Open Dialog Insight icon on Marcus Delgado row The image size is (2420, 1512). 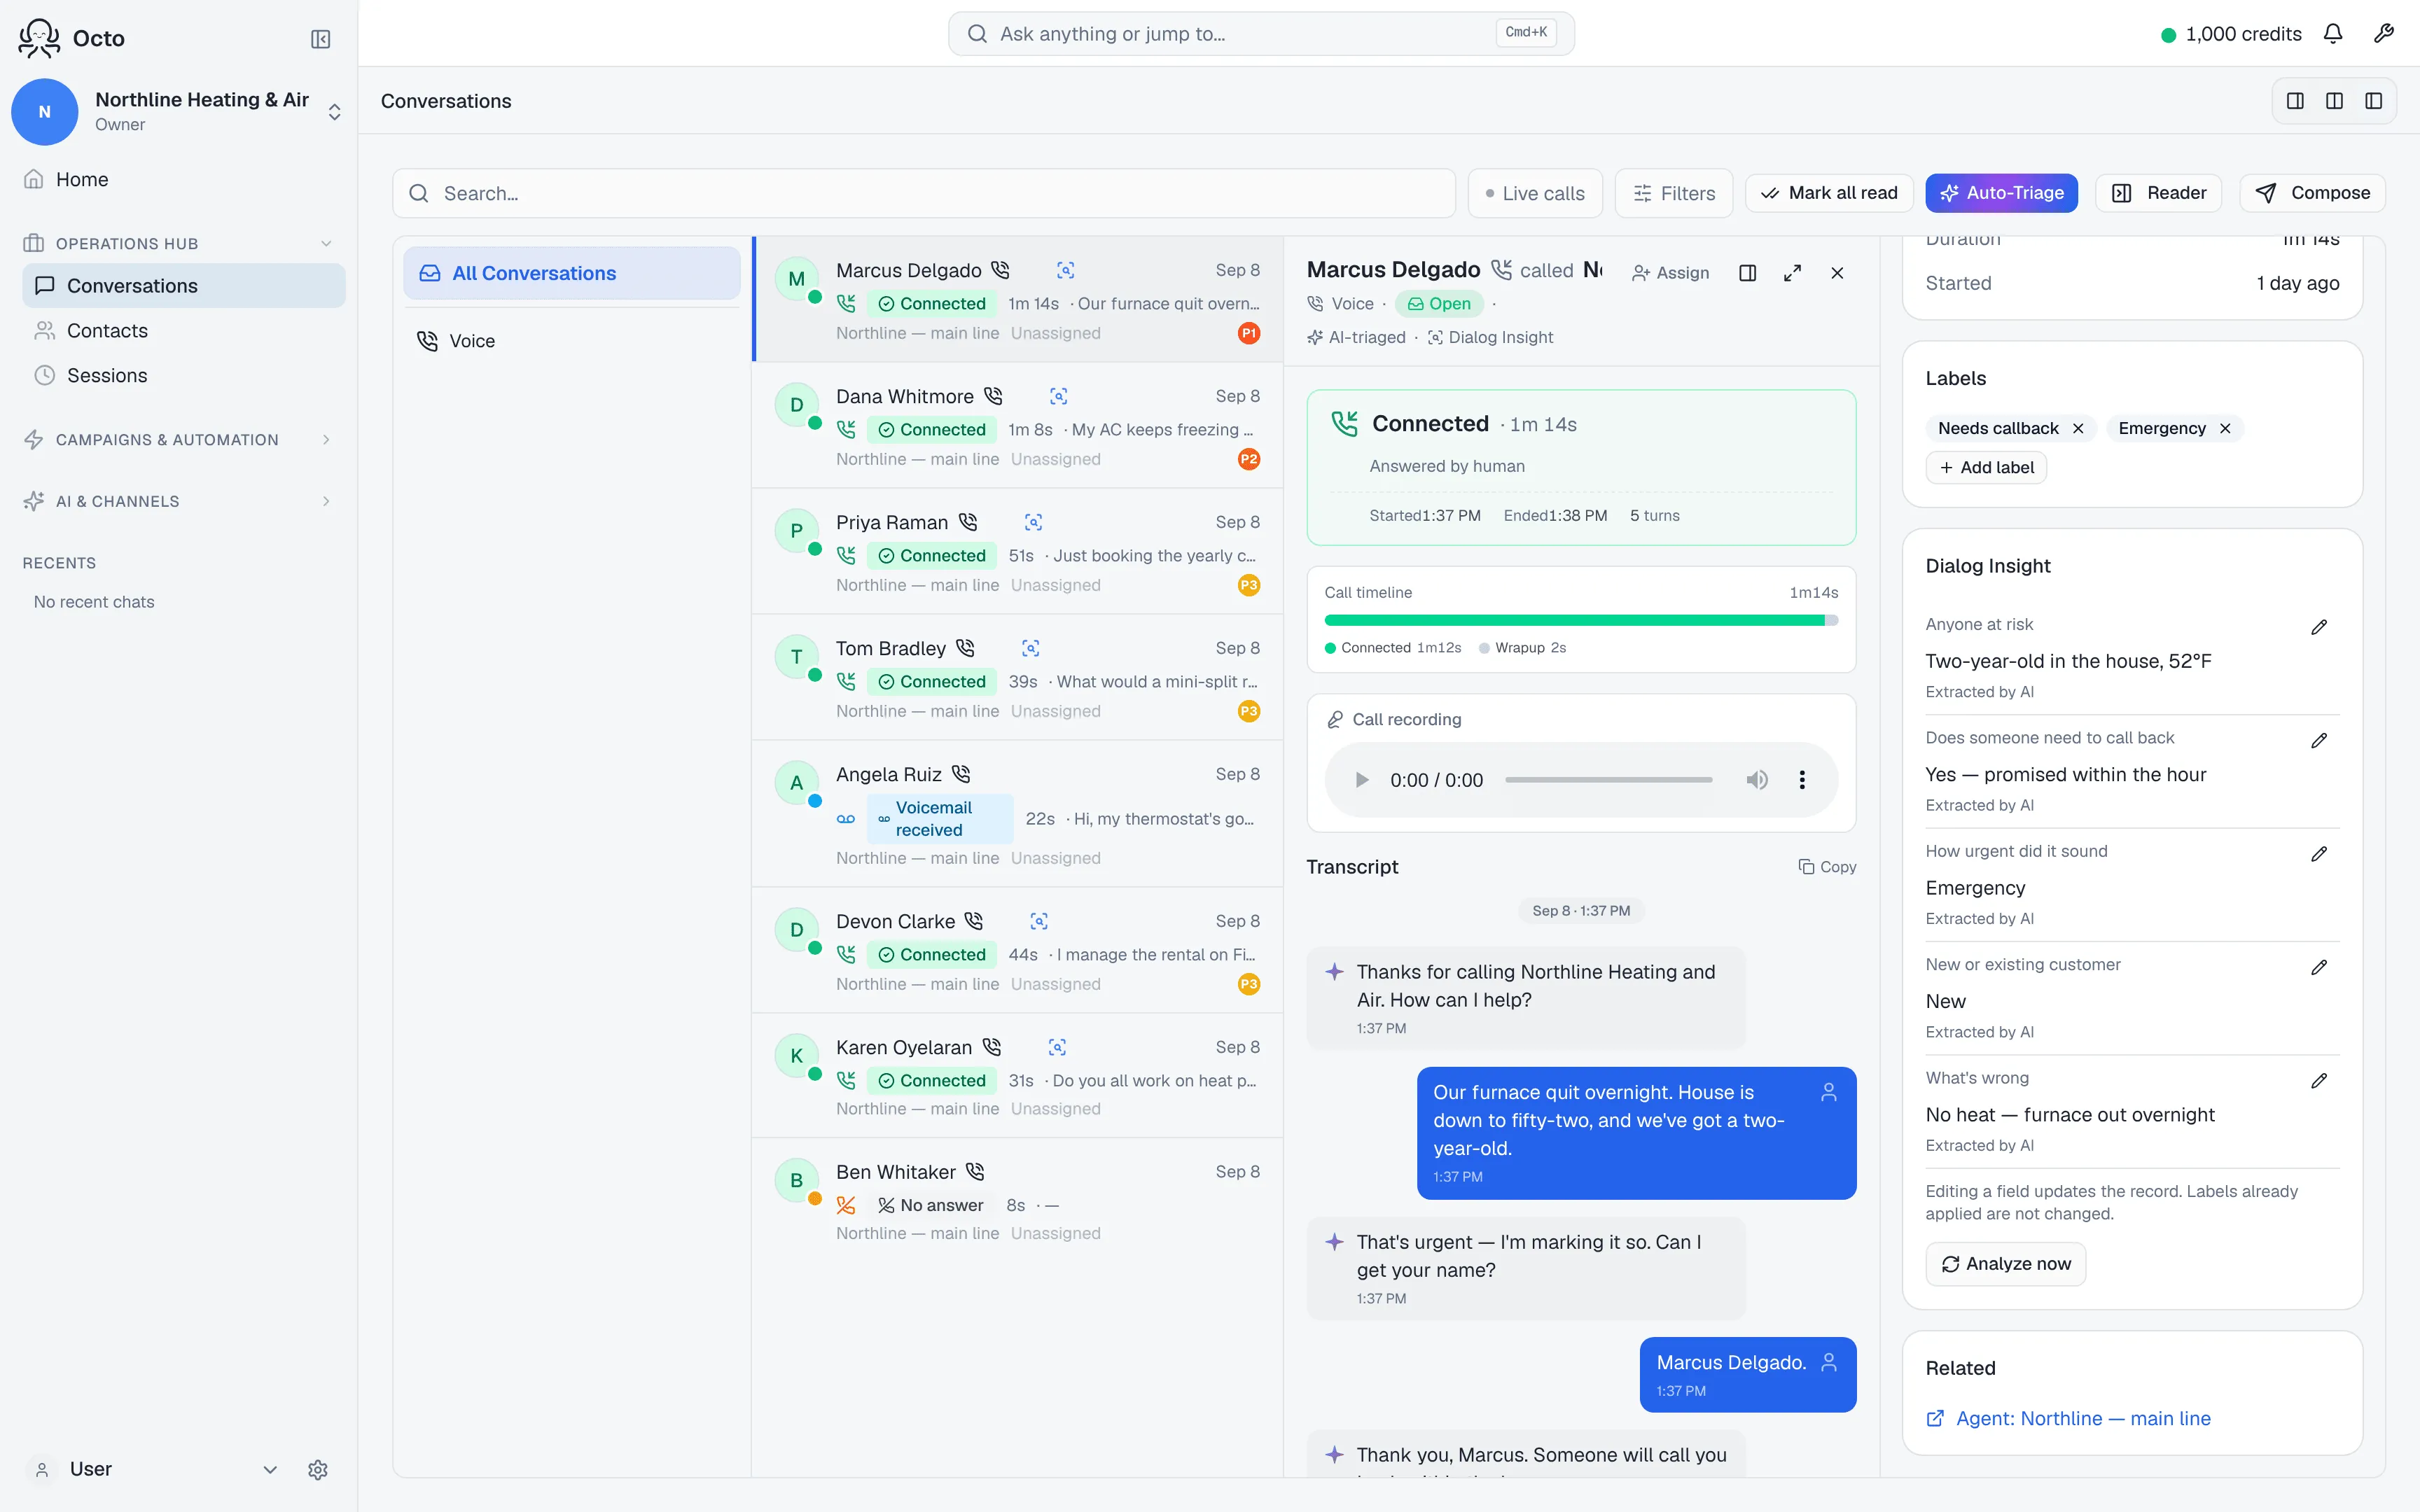1066,270
